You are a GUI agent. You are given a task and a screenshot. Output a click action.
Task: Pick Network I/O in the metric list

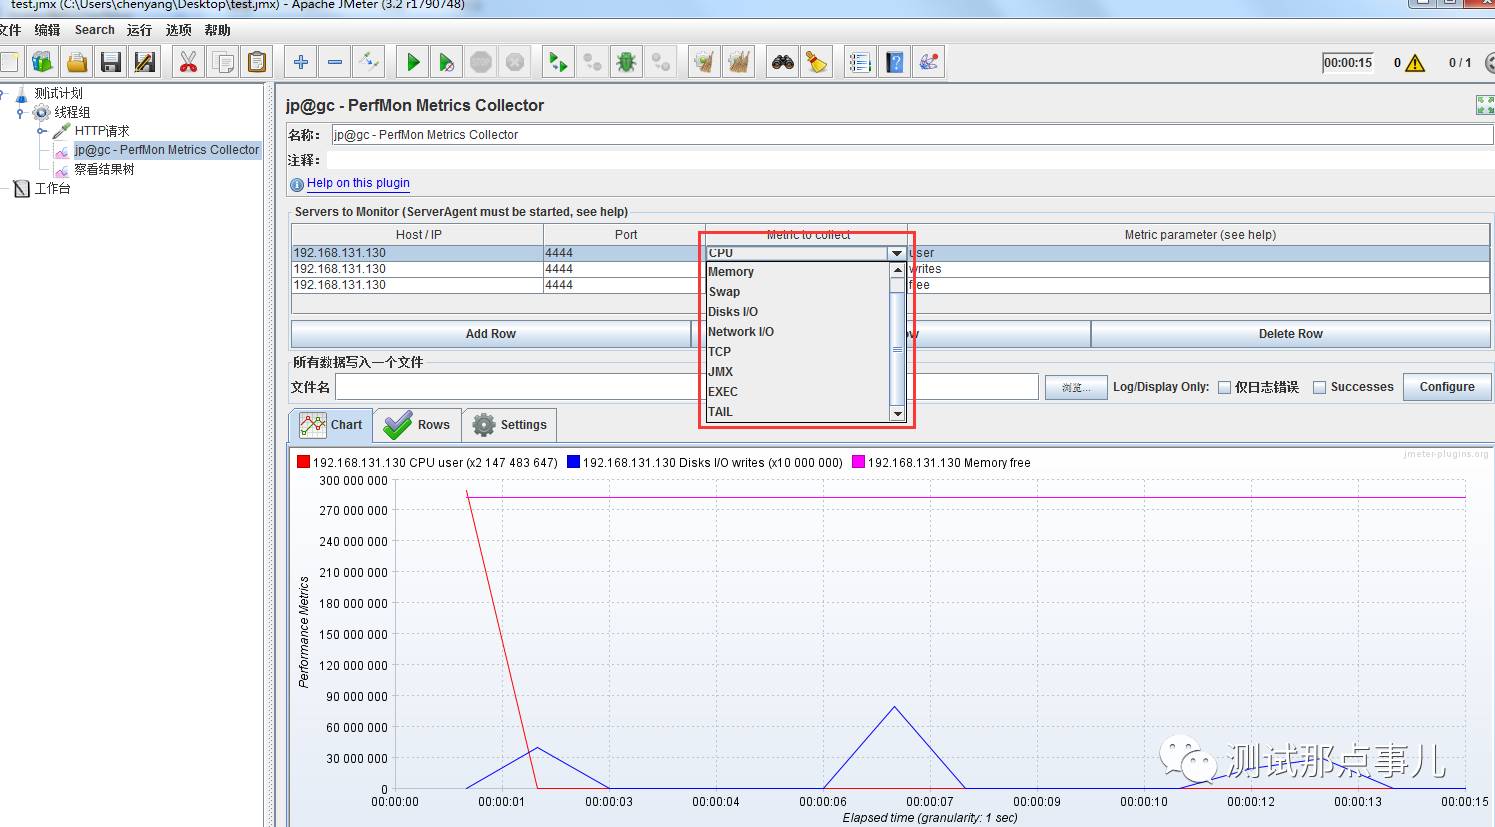[797, 332]
